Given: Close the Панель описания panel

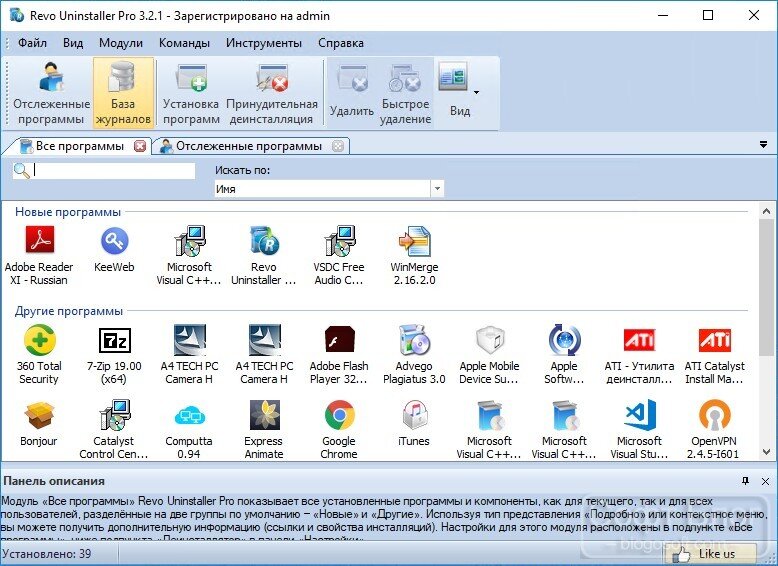Looking at the screenshot, I should (765, 481).
